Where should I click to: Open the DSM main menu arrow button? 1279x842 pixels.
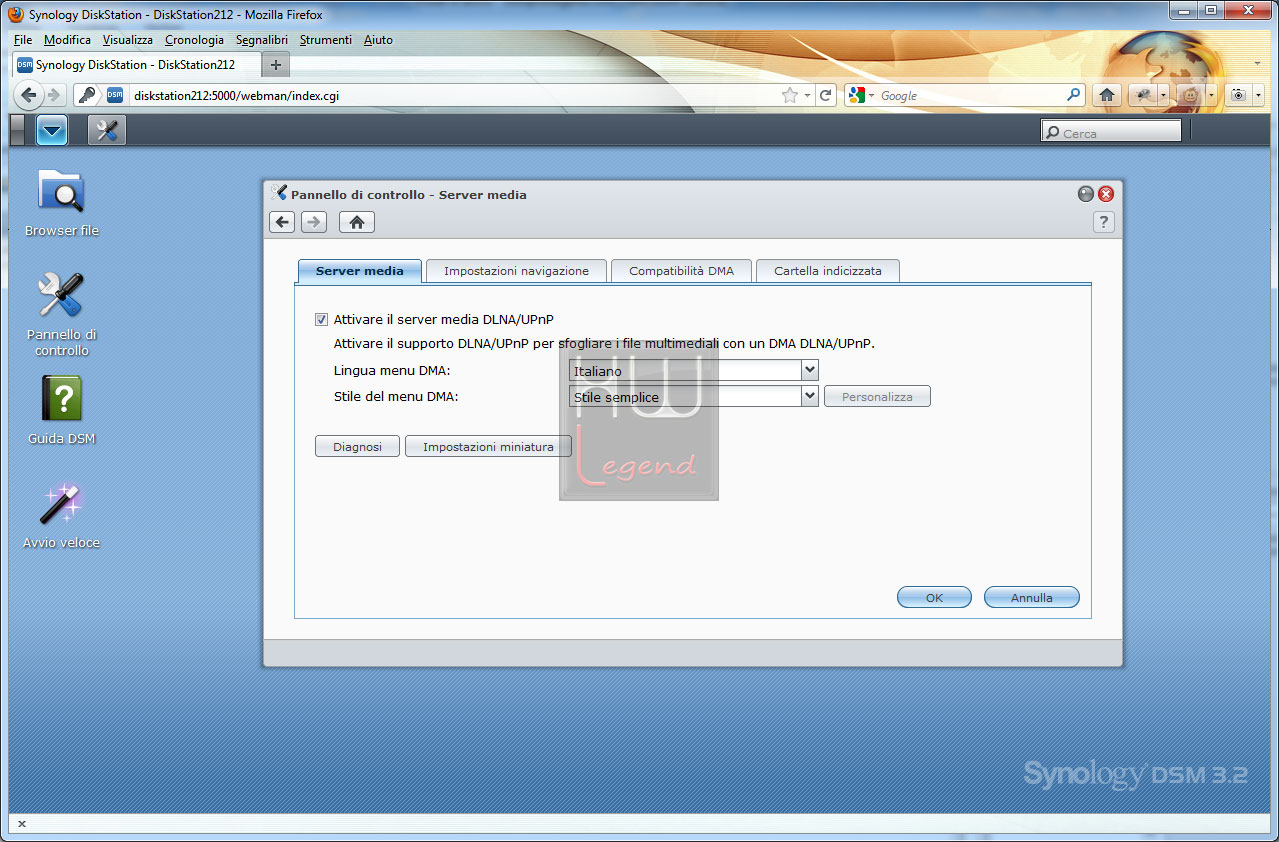51,130
